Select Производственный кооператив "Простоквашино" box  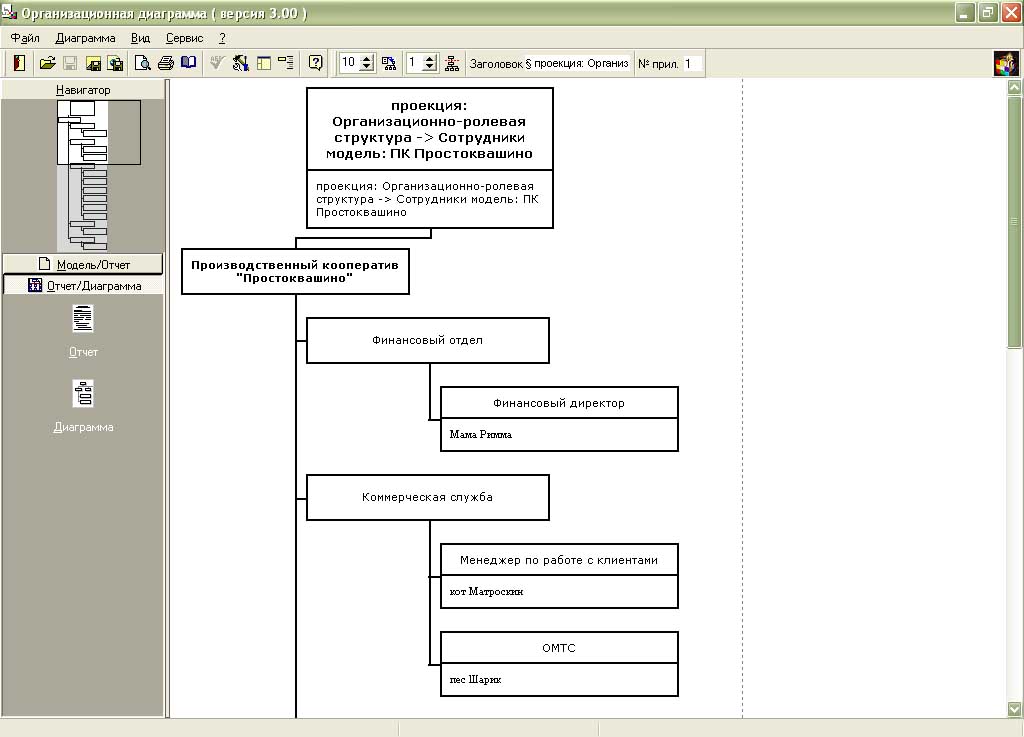(295, 271)
